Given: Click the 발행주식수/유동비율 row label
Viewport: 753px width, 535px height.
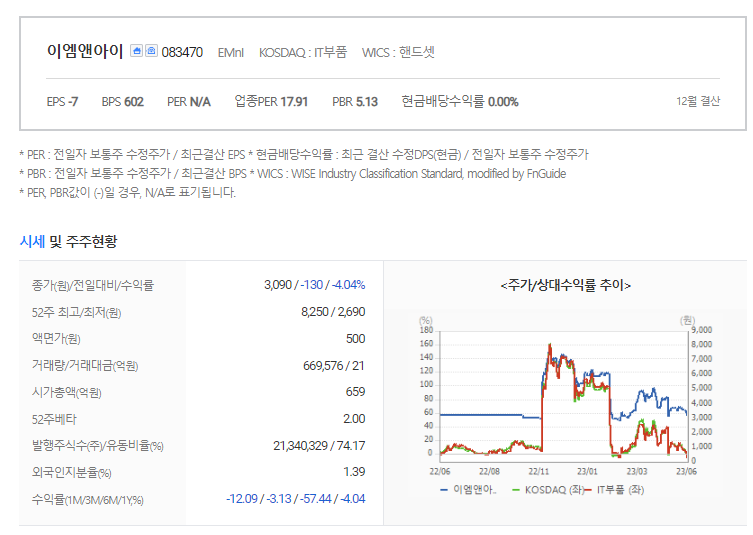Looking at the screenshot, I should pos(98,446).
